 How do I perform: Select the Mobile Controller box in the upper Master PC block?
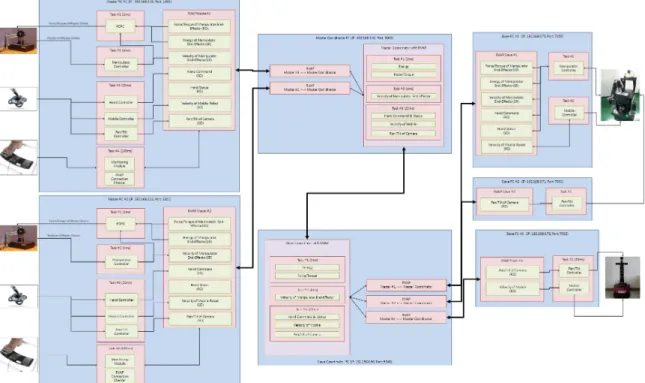pos(121,118)
